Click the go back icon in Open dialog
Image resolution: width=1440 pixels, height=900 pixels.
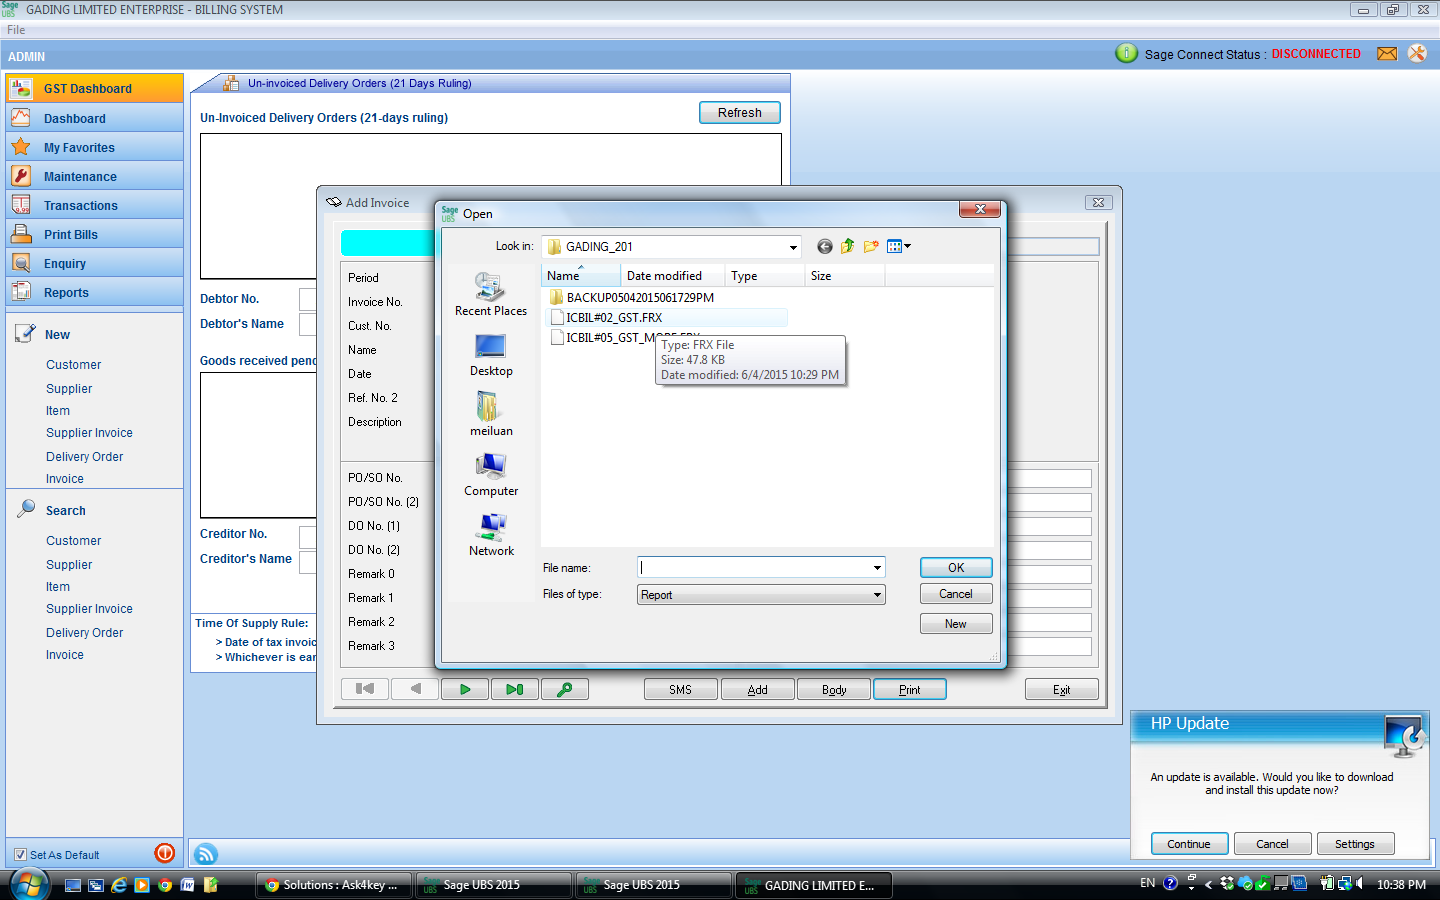pyautogui.click(x=825, y=246)
